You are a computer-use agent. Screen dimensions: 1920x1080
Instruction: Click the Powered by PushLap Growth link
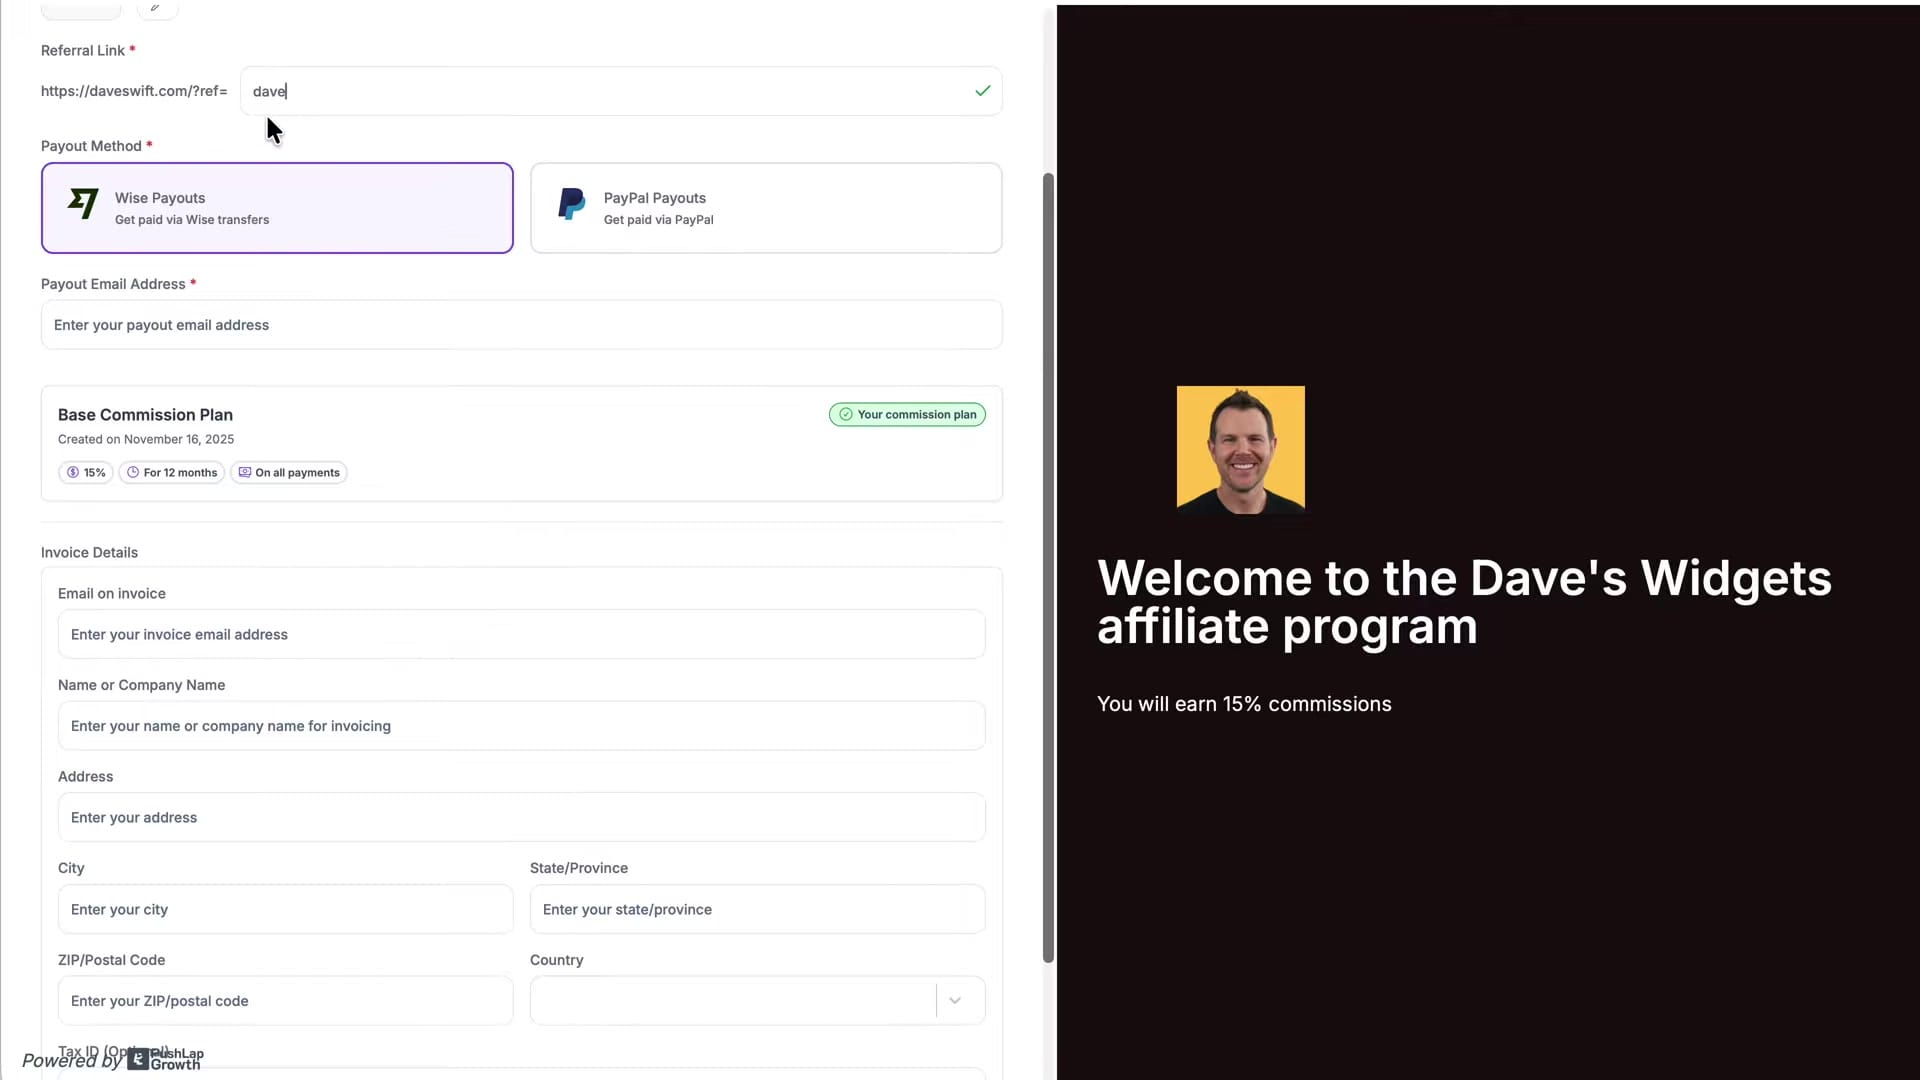tap(113, 1060)
